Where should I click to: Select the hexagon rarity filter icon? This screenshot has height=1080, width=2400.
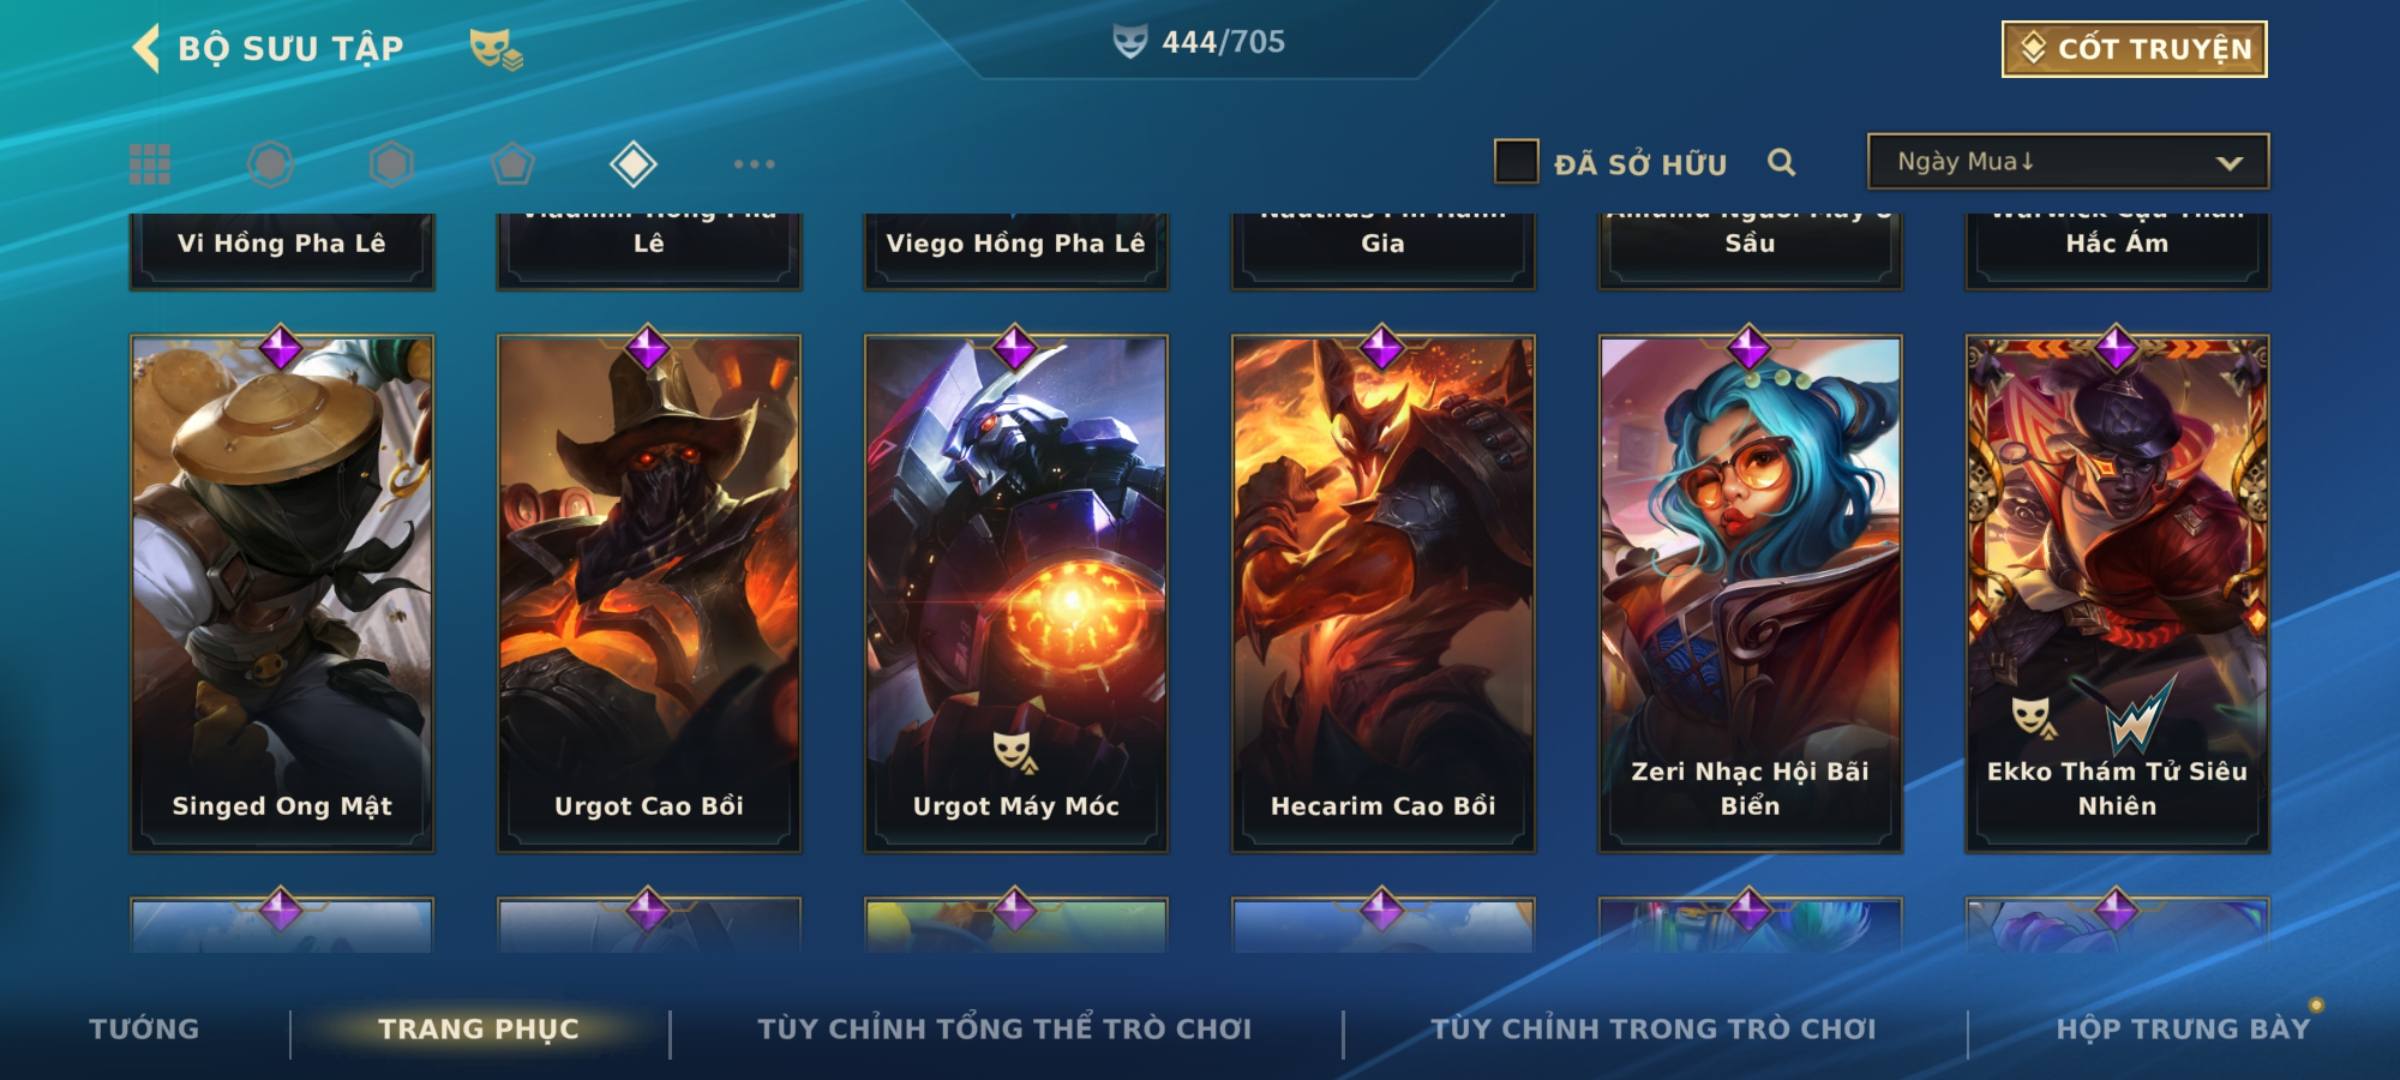tap(391, 164)
